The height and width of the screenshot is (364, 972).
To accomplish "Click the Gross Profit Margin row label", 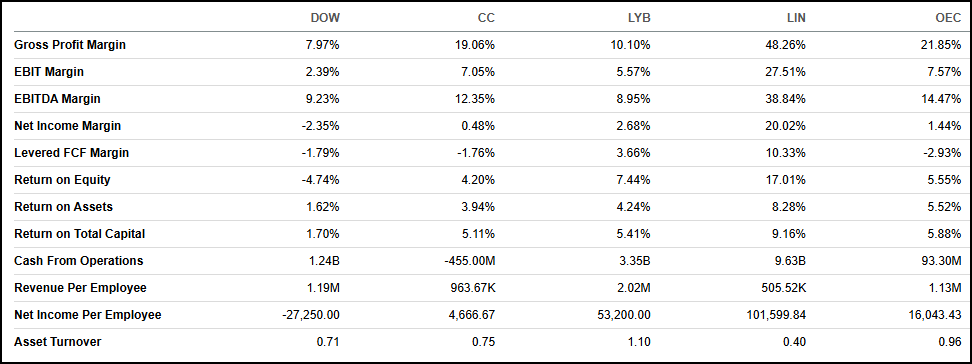I will (x=70, y=45).
